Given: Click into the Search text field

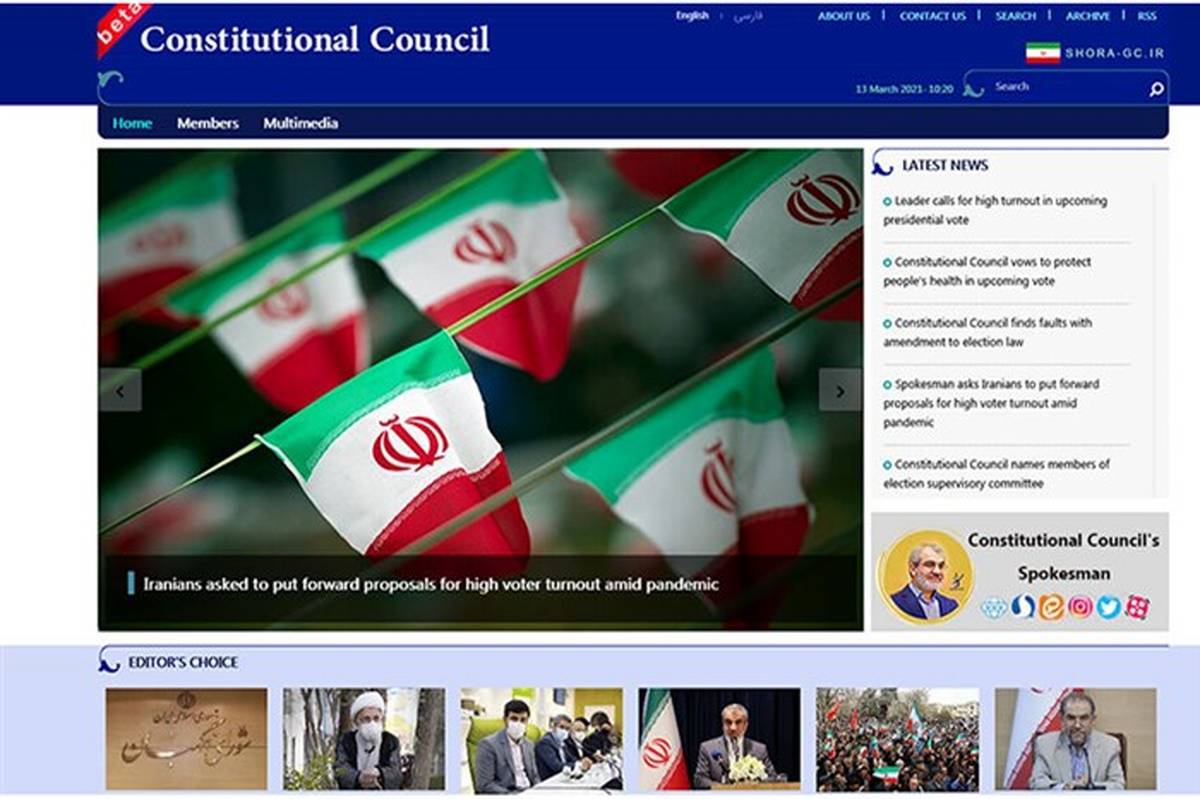Looking at the screenshot, I should 1065,87.
